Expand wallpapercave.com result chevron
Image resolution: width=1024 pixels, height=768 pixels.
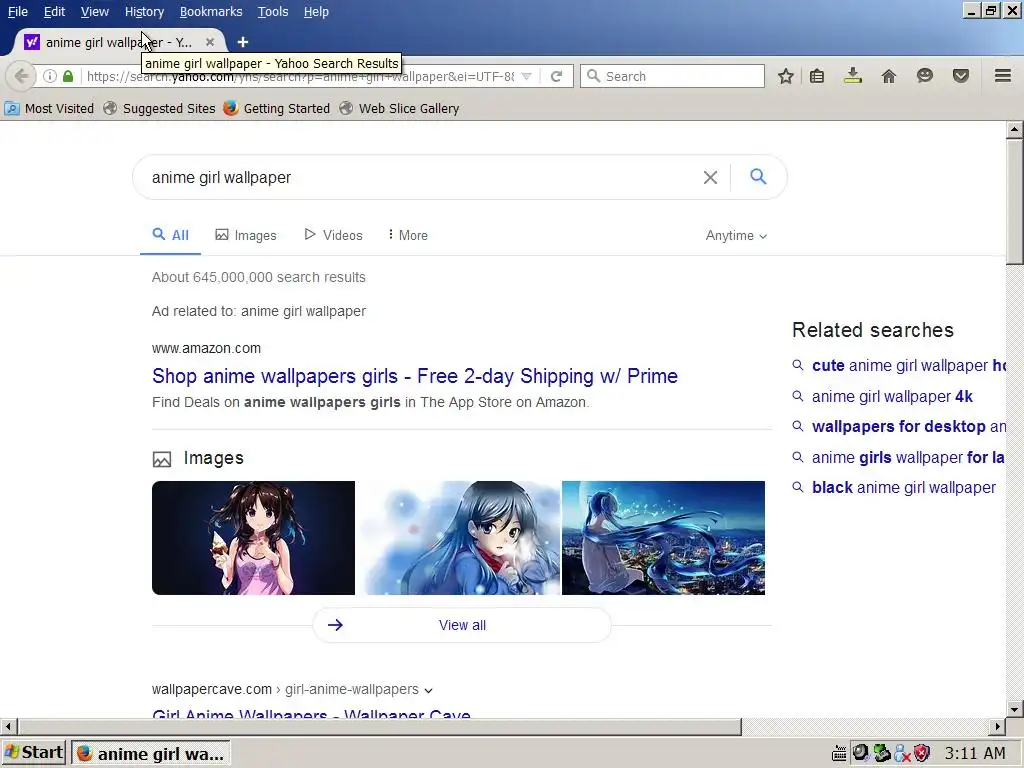click(x=428, y=690)
